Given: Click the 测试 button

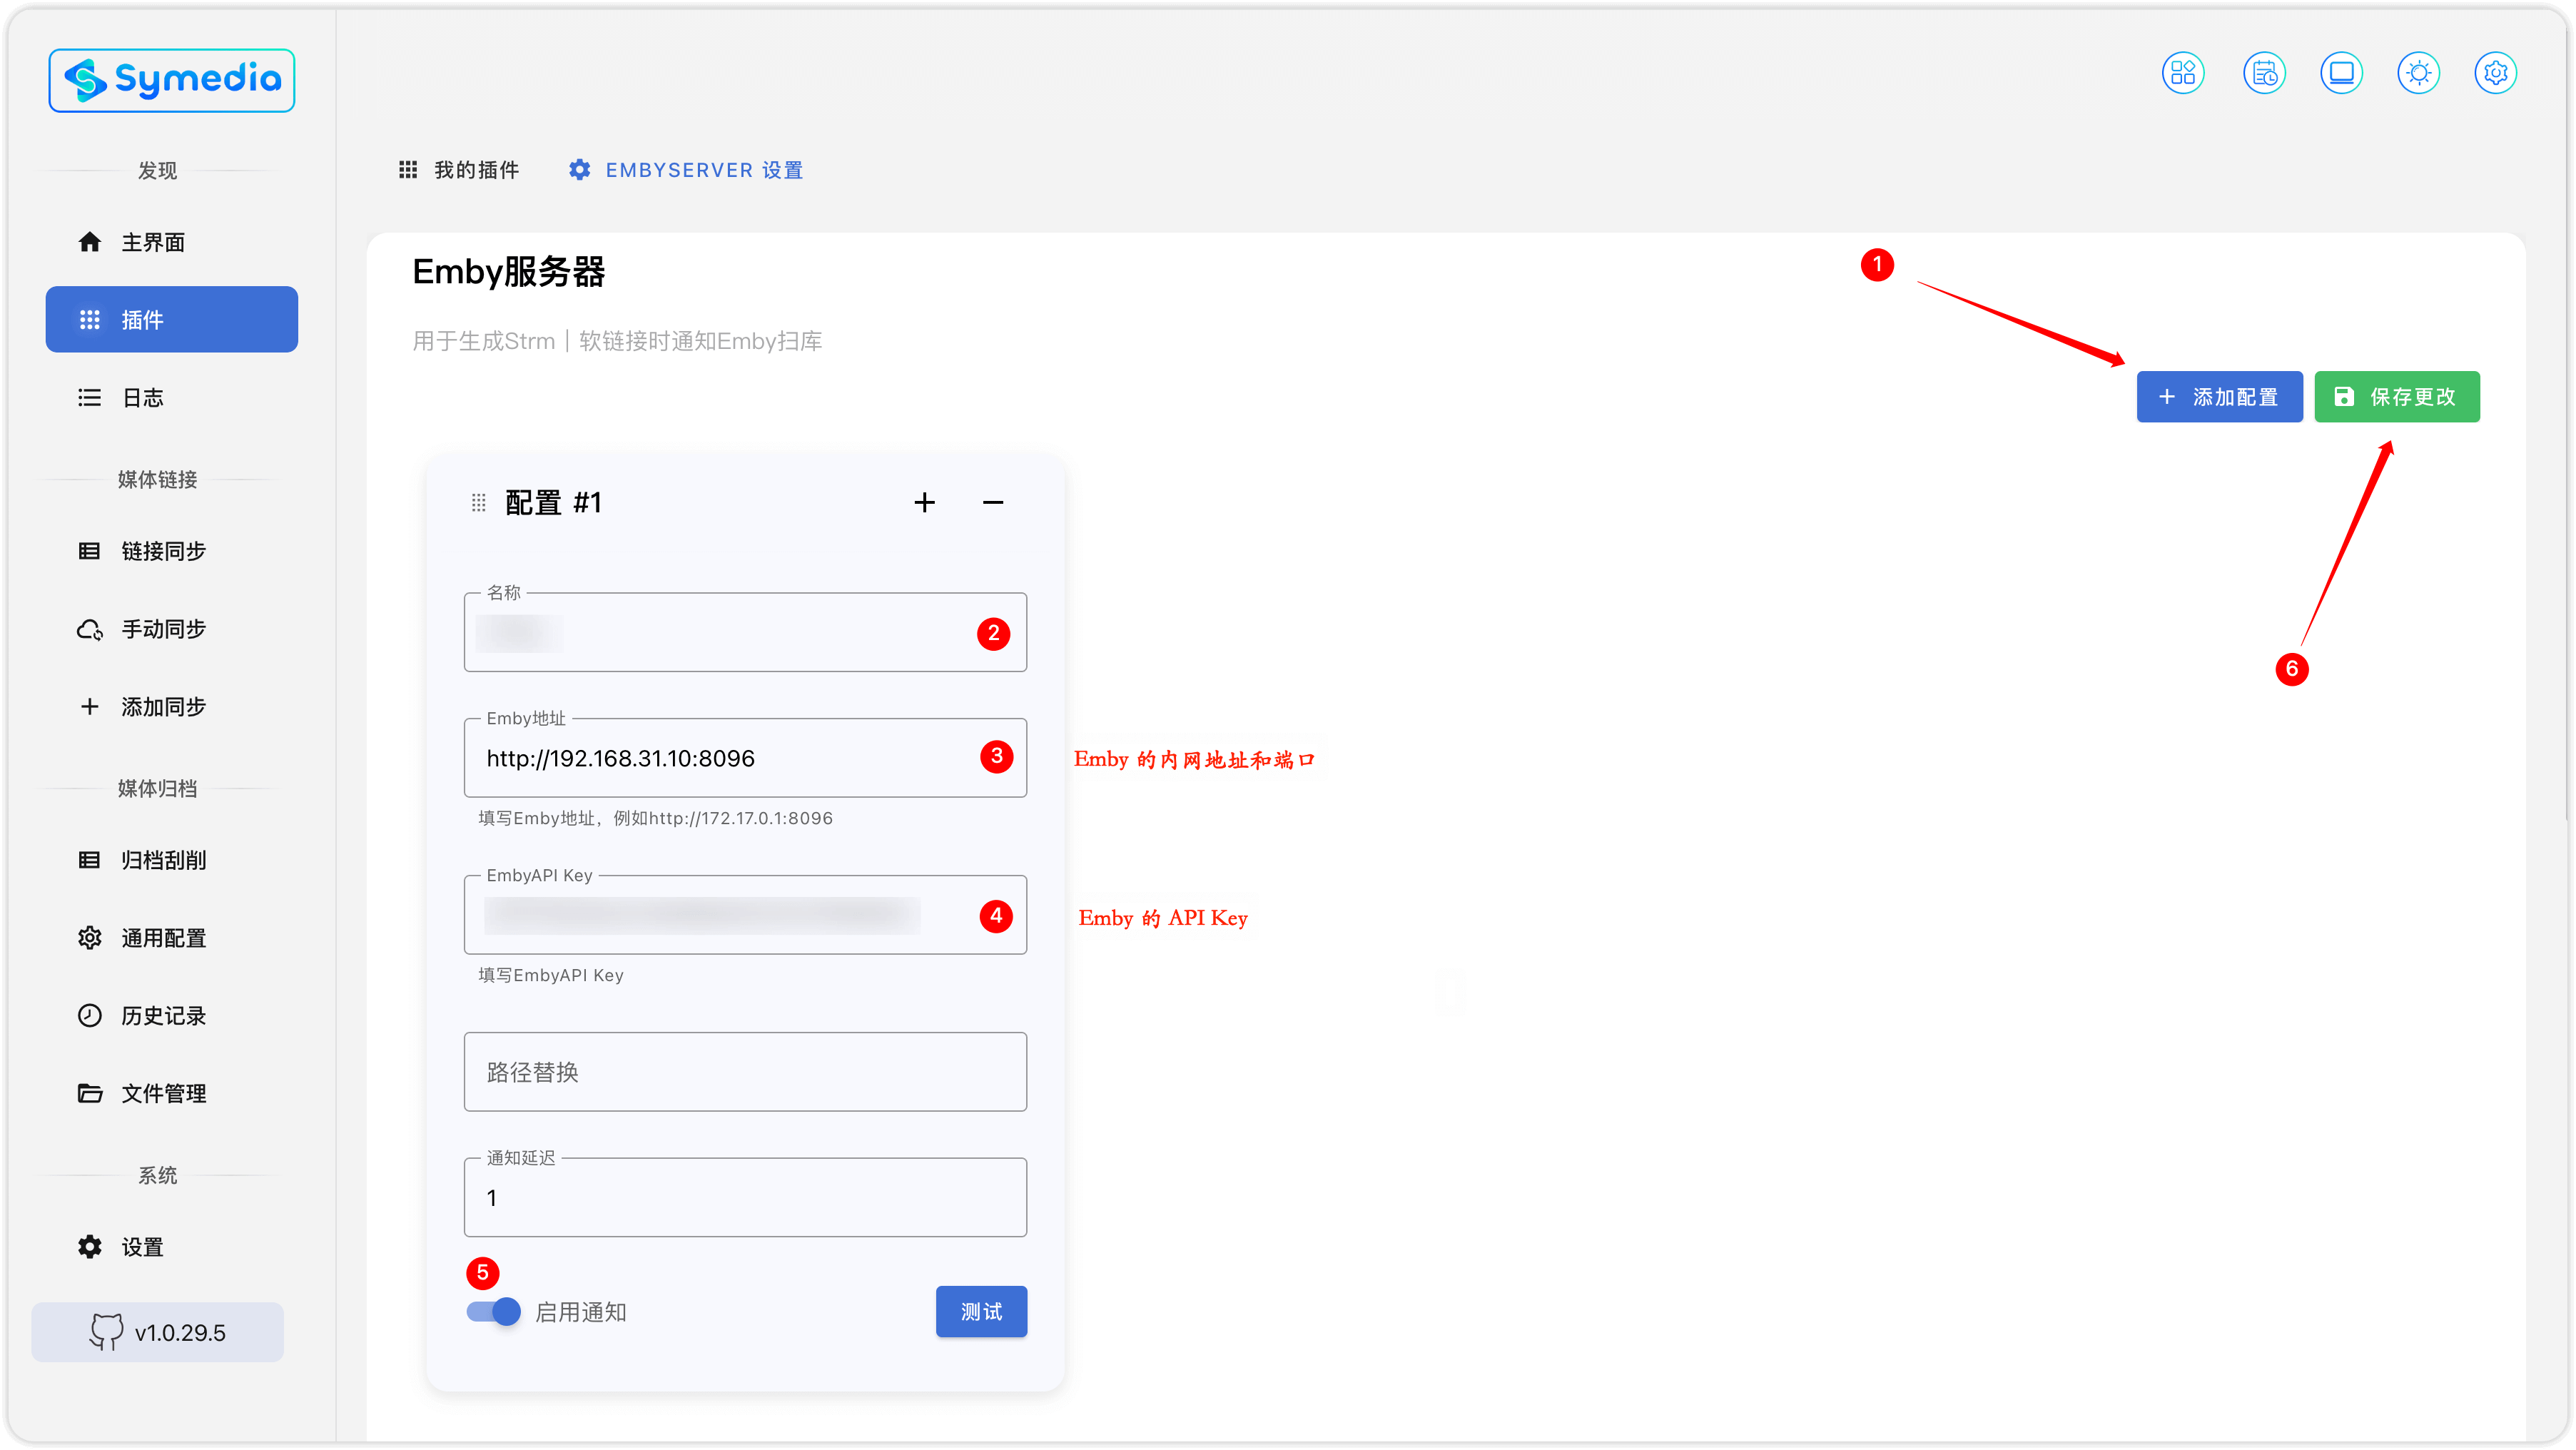Looking at the screenshot, I should coord(981,1312).
